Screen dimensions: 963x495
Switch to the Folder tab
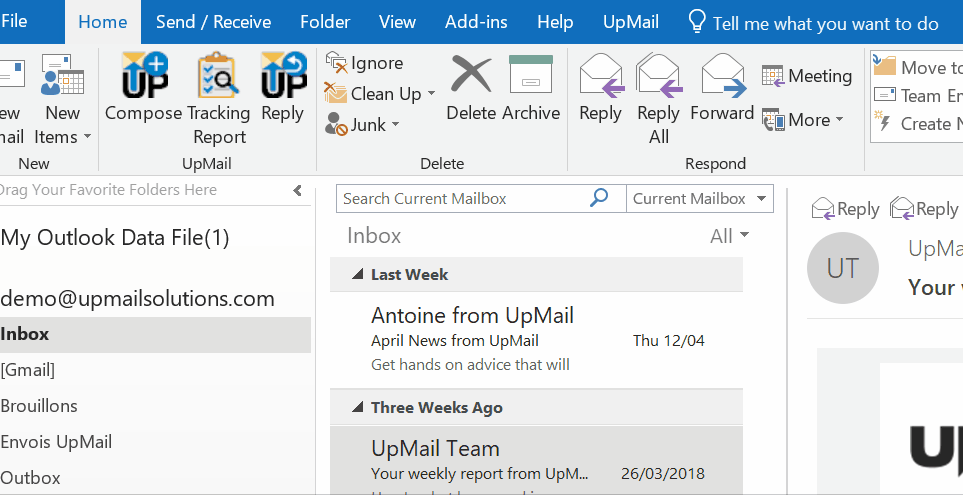pyautogui.click(x=325, y=22)
